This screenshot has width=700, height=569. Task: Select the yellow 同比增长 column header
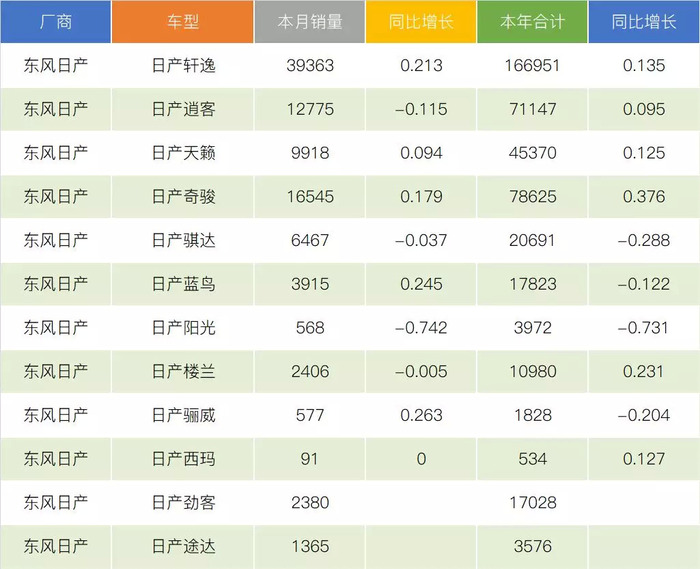(x=421, y=22)
